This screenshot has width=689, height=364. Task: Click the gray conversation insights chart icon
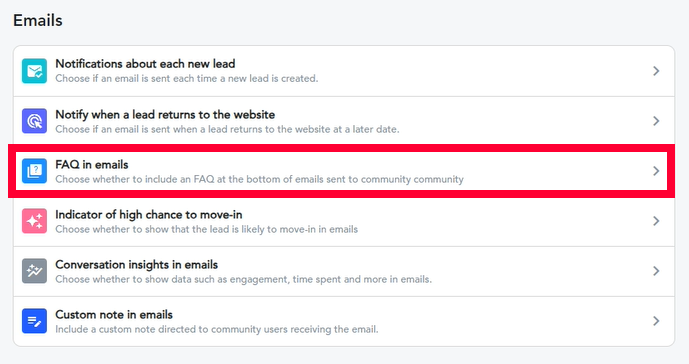[x=34, y=271]
